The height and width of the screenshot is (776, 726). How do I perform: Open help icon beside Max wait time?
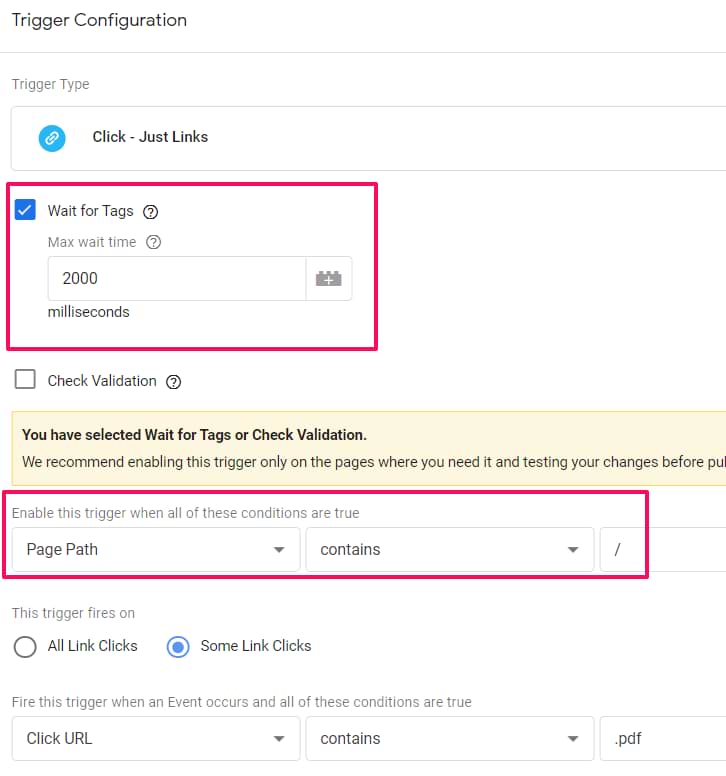pyautogui.click(x=153, y=242)
